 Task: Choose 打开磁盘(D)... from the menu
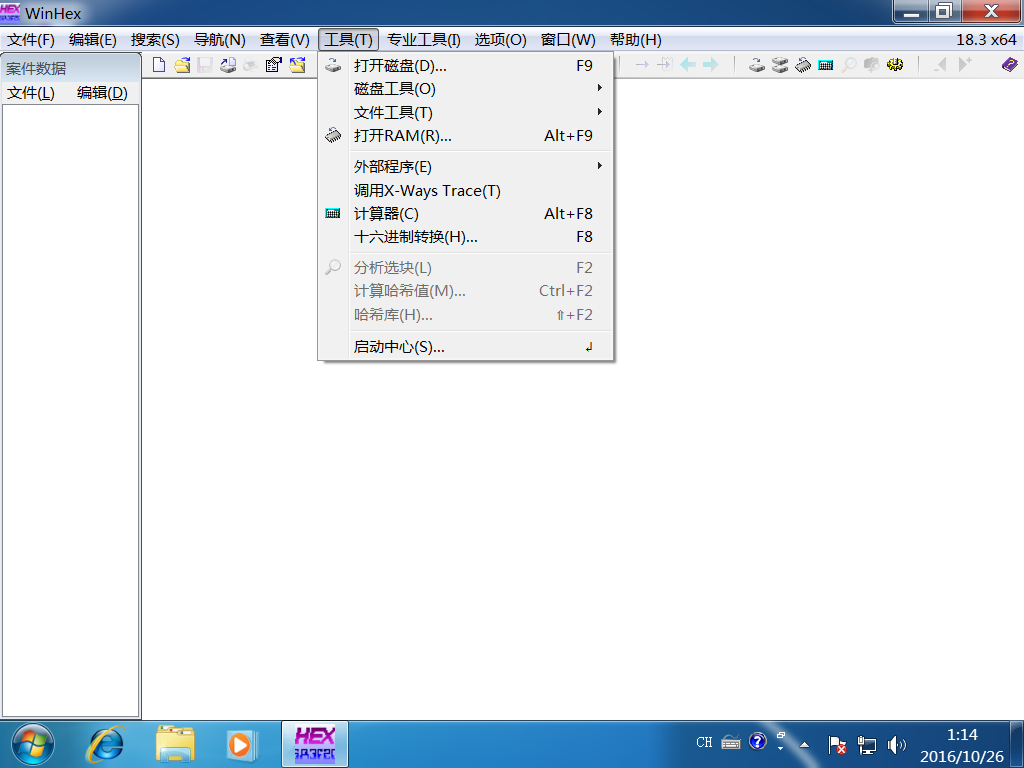pyautogui.click(x=466, y=65)
